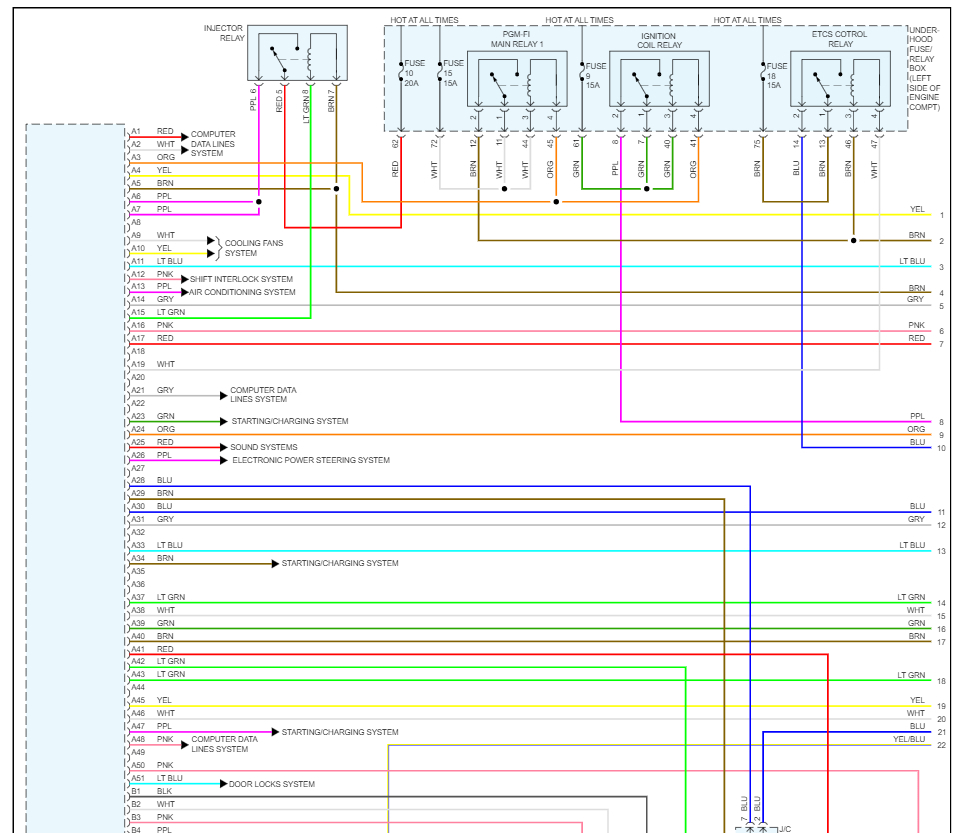Select the FUSE 10 20A label
Screen dimensions: 955x833
pos(414,73)
